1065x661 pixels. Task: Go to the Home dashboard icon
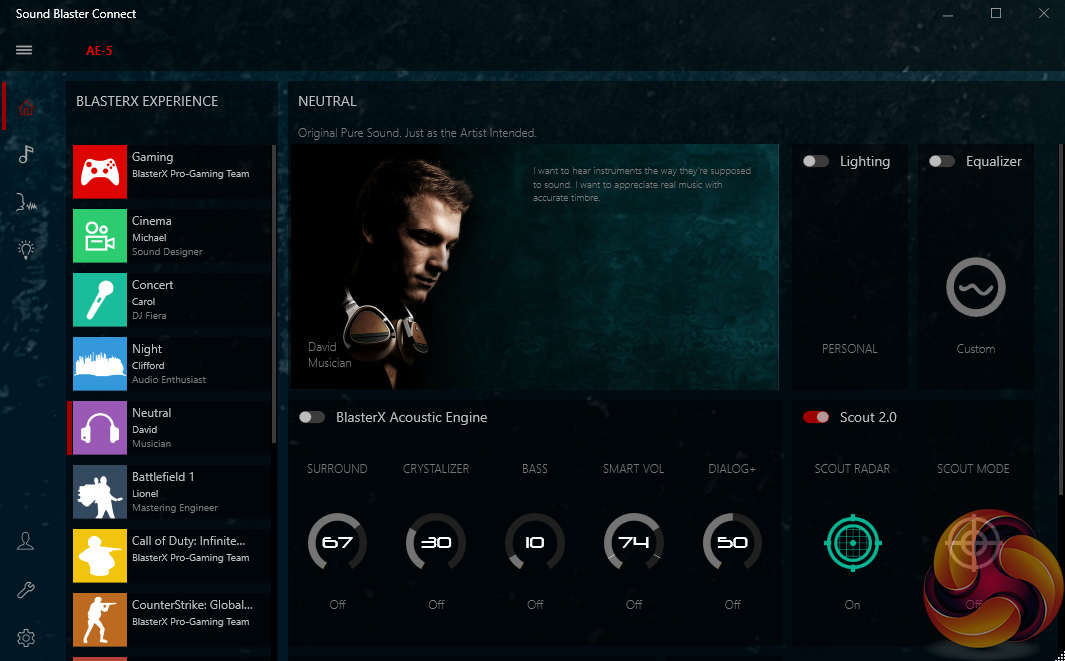coord(26,107)
